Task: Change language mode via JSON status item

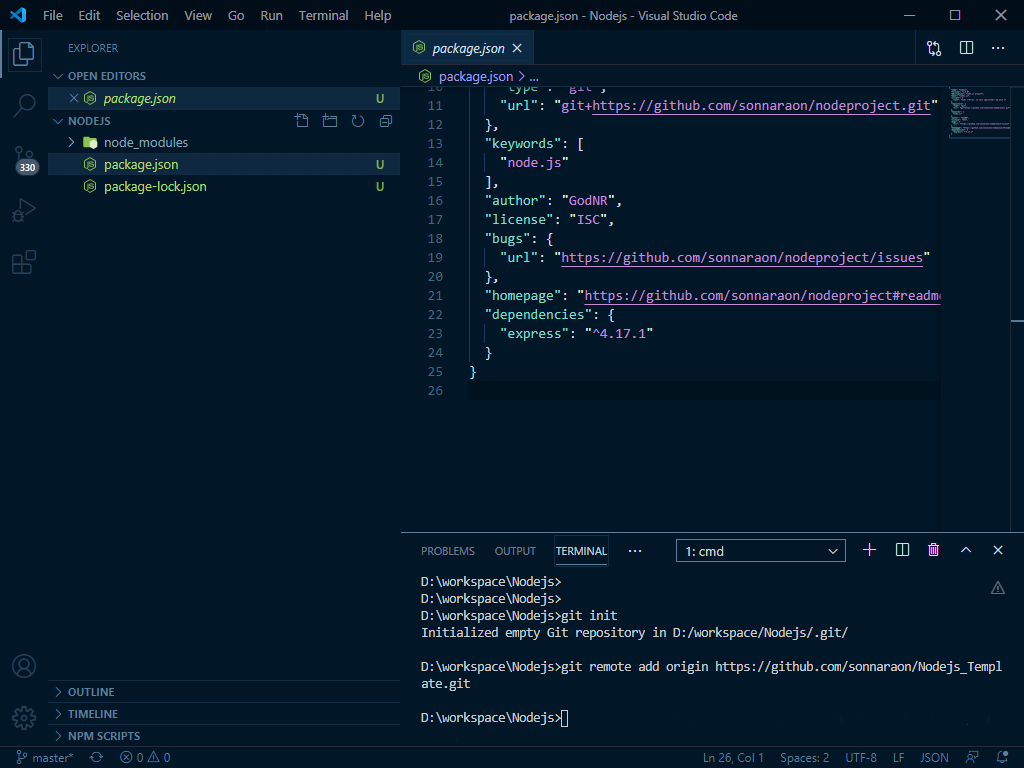Action: pos(934,758)
